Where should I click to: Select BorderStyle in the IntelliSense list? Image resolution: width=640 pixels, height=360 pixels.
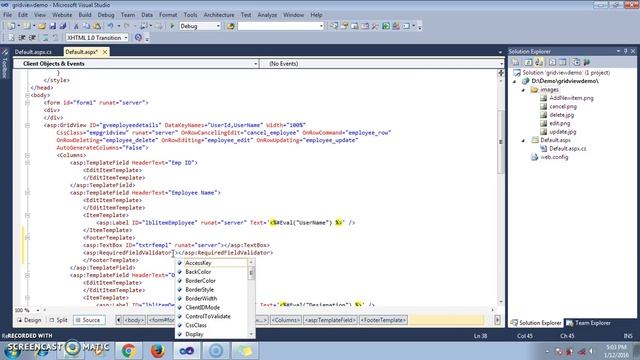200,290
